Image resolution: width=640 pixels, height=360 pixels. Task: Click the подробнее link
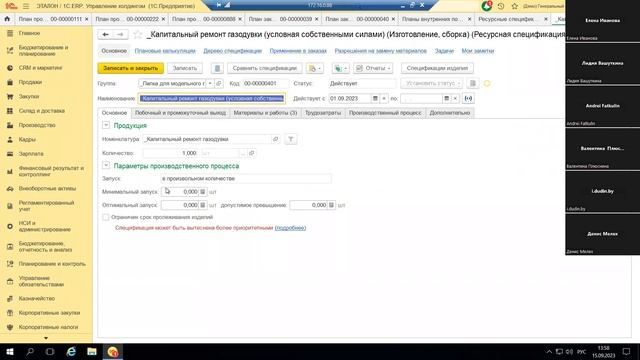[290, 228]
